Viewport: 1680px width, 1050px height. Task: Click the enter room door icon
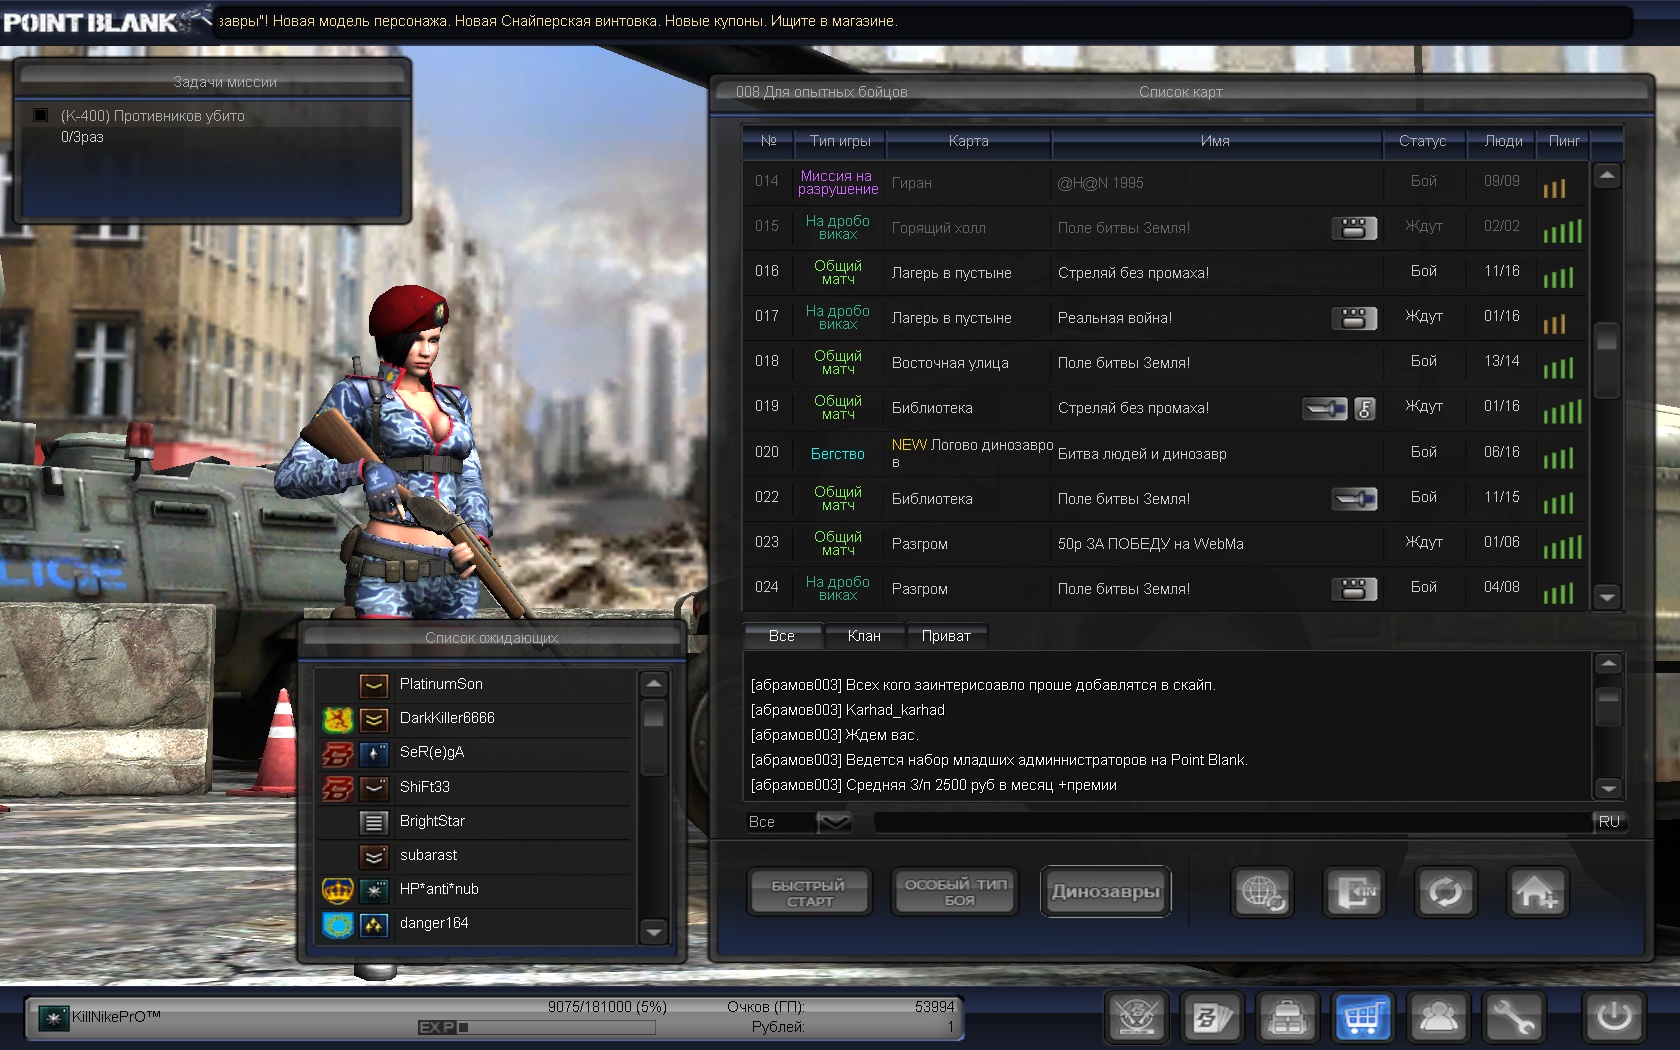[1355, 891]
